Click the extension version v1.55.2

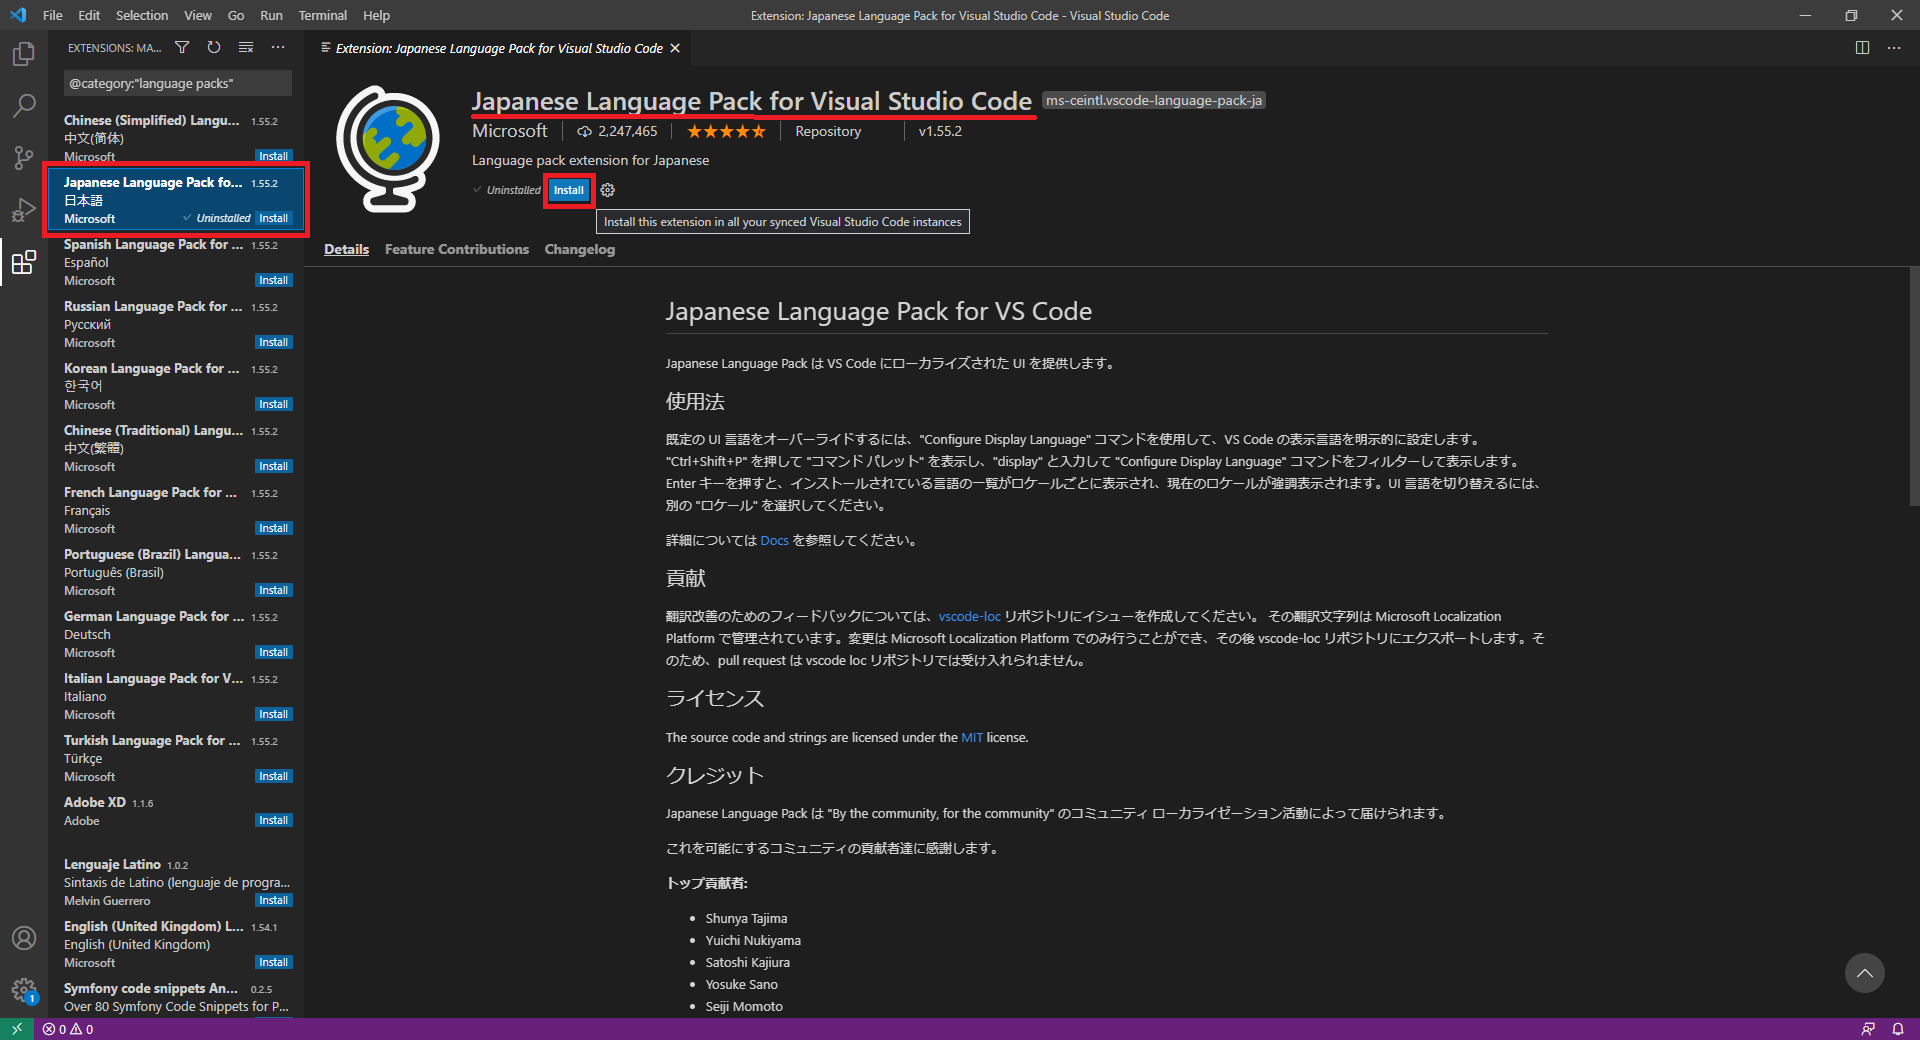(x=940, y=131)
